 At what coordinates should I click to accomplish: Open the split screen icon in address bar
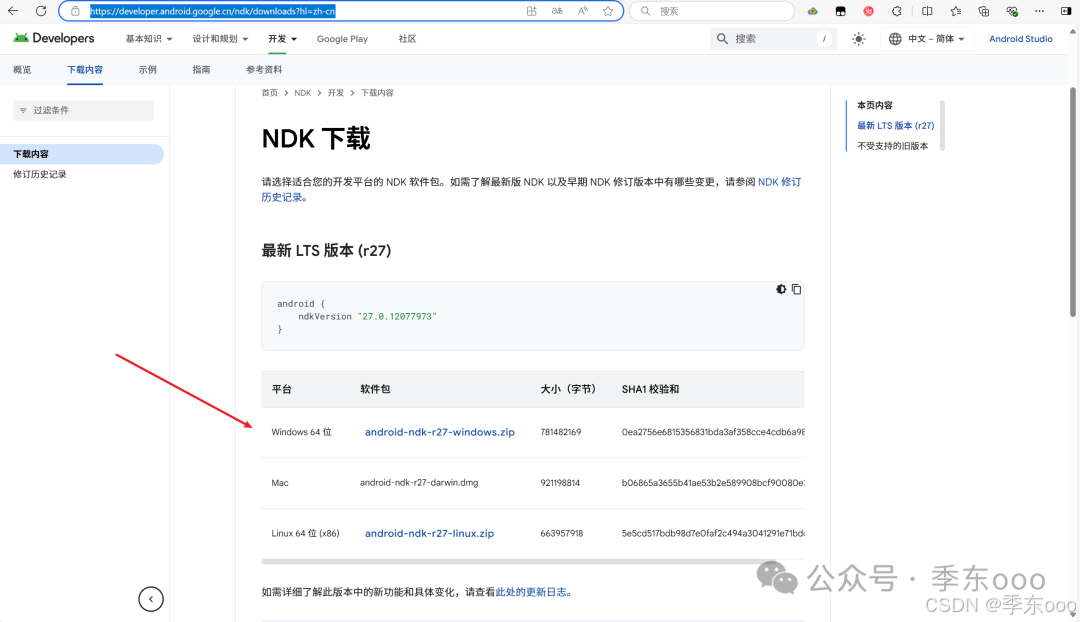(531, 11)
